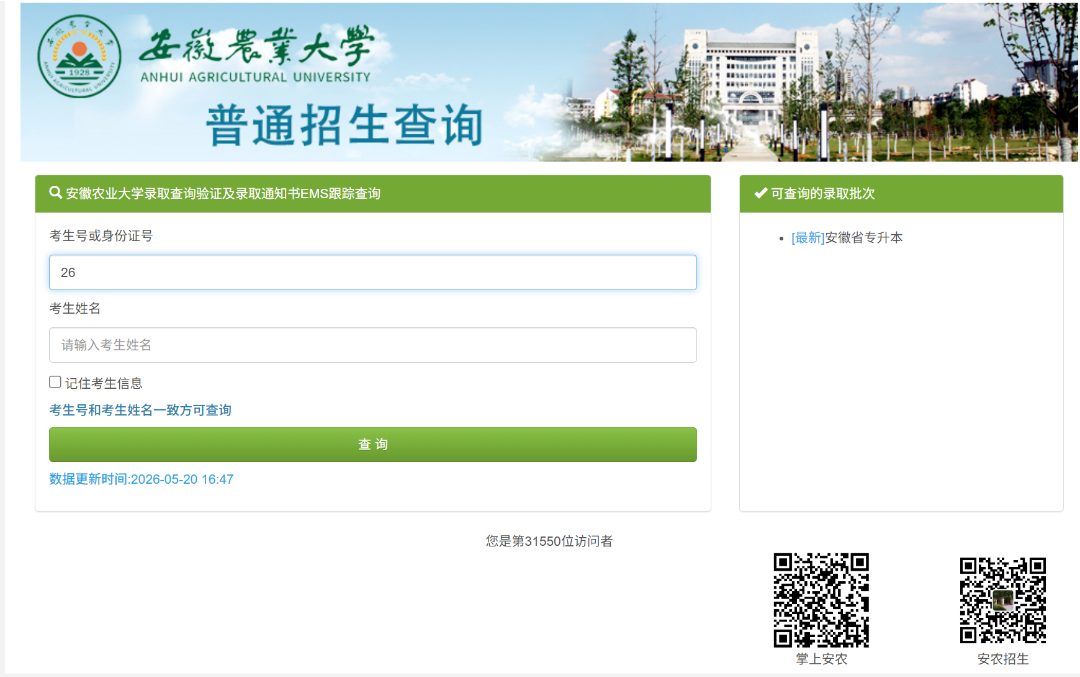This screenshot has height=677, width=1080.
Task: Click the 可查询的录取批次 panel heading
Action: [x=822, y=194]
